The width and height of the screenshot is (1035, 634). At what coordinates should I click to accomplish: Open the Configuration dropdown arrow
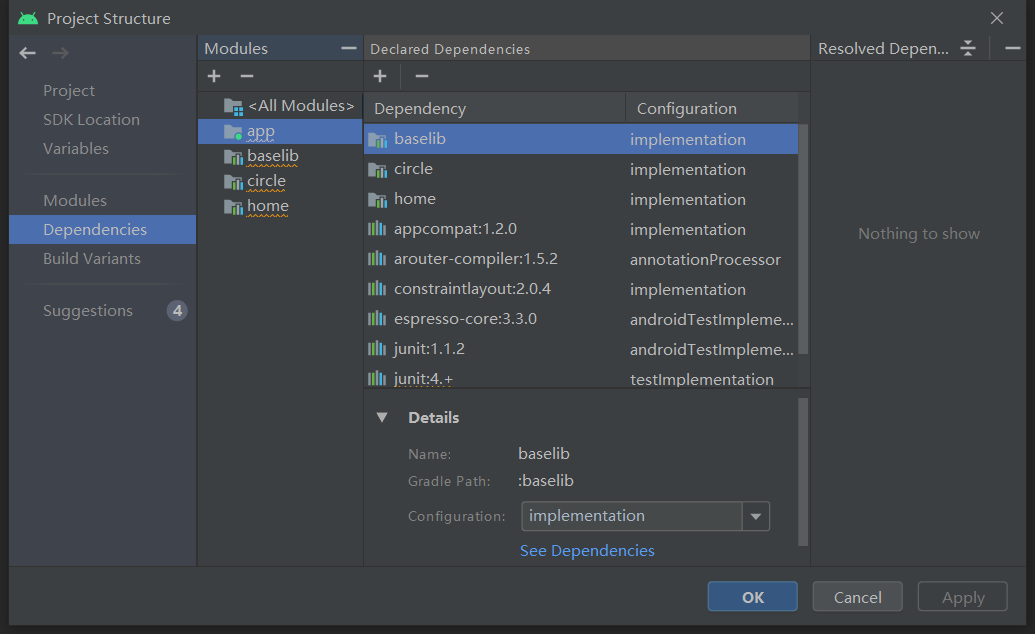coord(756,517)
